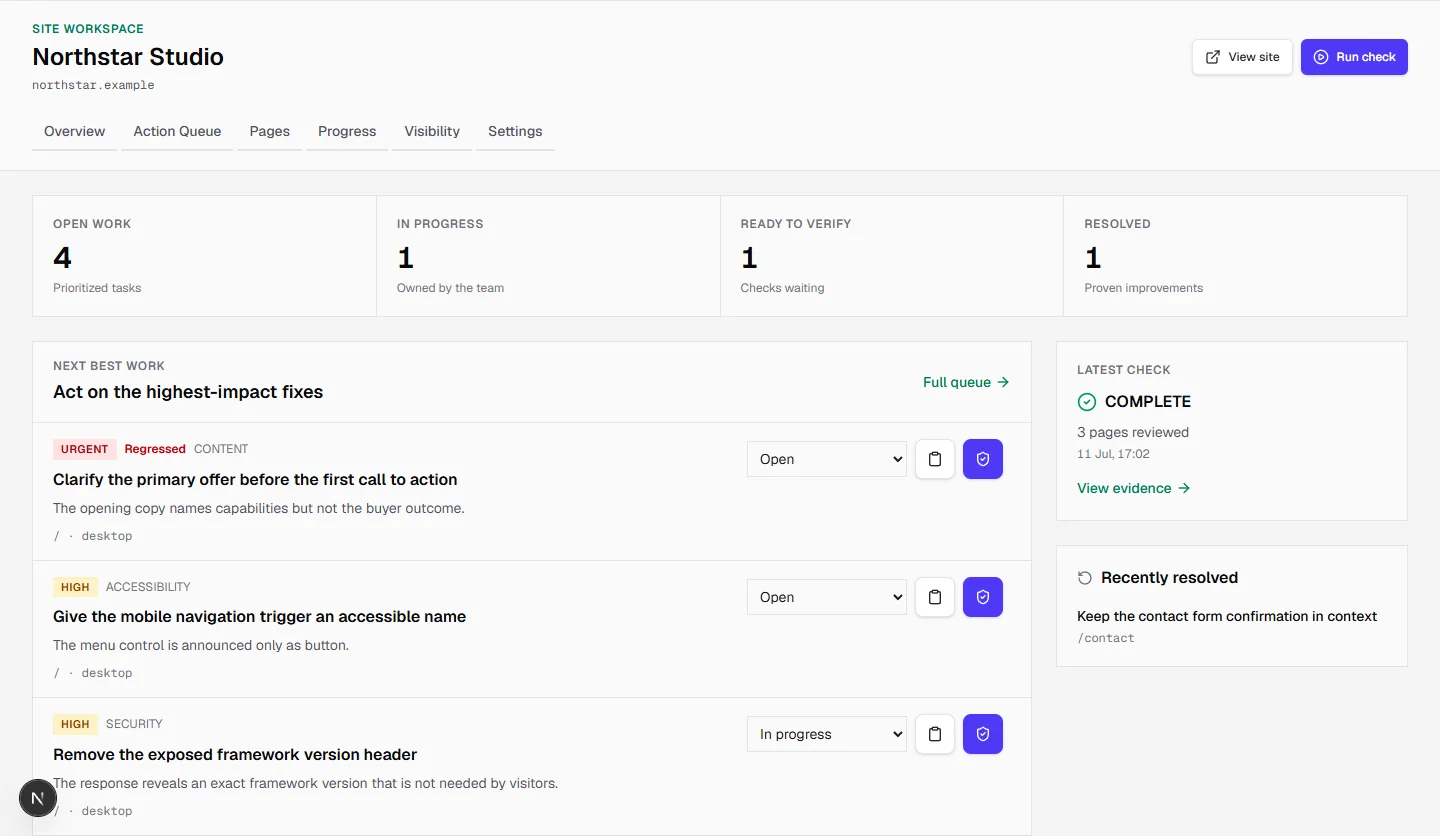
Task: Click the HIGH badge next to ACCESSIBILITY
Action: click(x=75, y=587)
